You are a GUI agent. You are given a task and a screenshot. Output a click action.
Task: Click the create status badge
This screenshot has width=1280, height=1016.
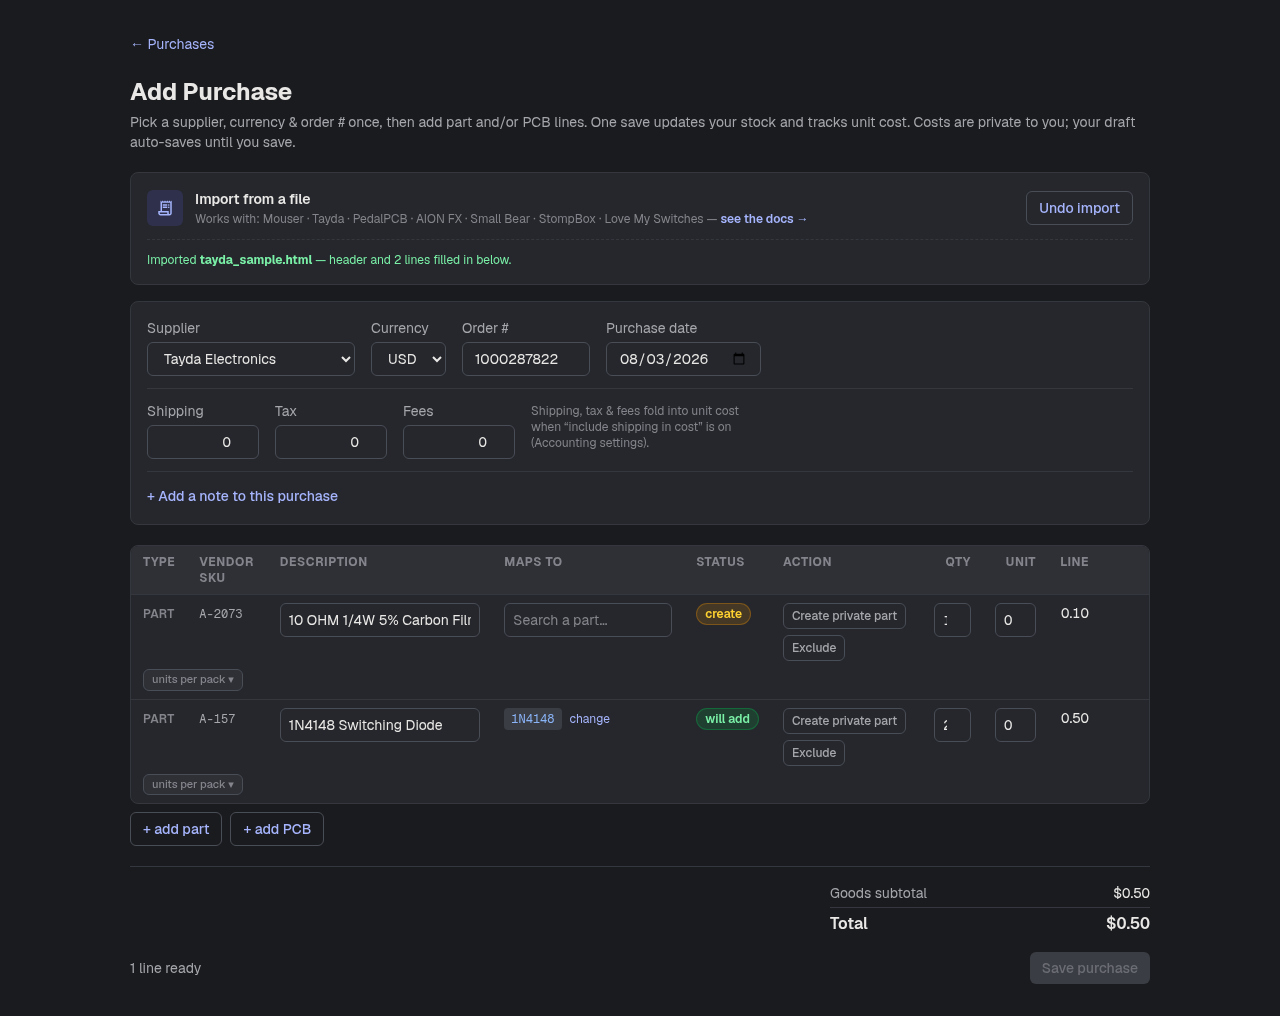[723, 614]
